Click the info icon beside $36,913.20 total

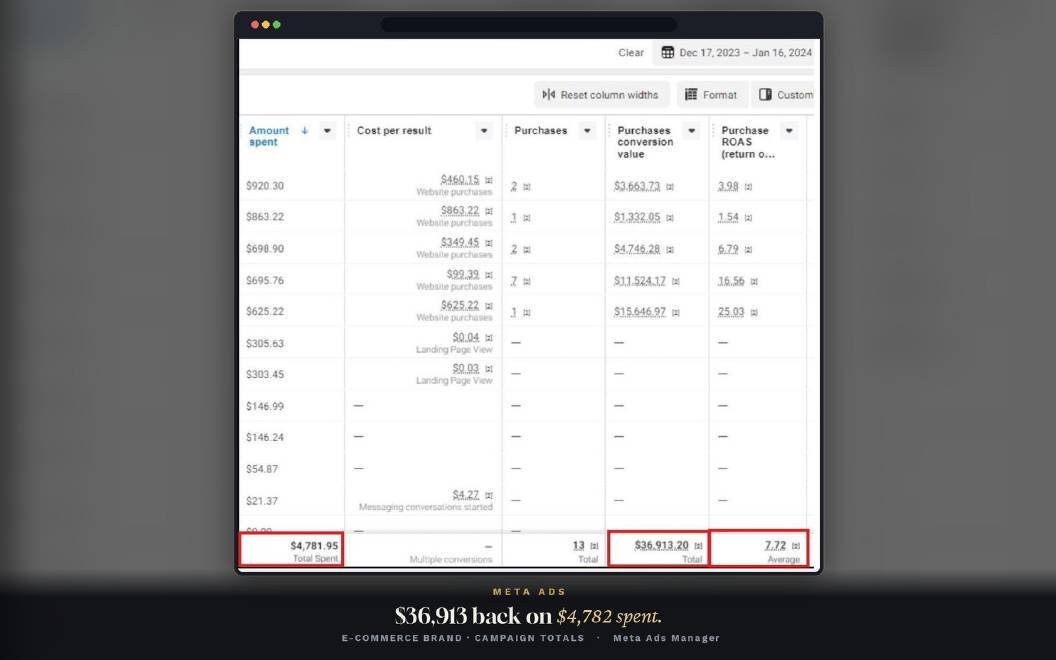tap(698, 546)
